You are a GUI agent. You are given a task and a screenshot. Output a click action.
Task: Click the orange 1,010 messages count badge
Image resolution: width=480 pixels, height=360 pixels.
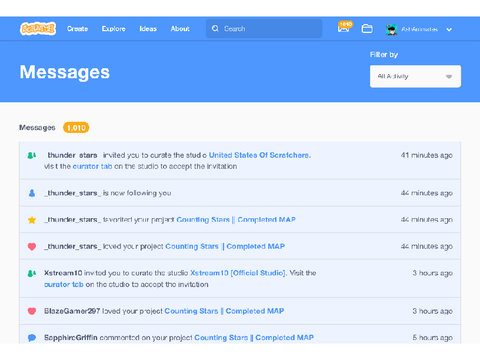[x=76, y=128]
